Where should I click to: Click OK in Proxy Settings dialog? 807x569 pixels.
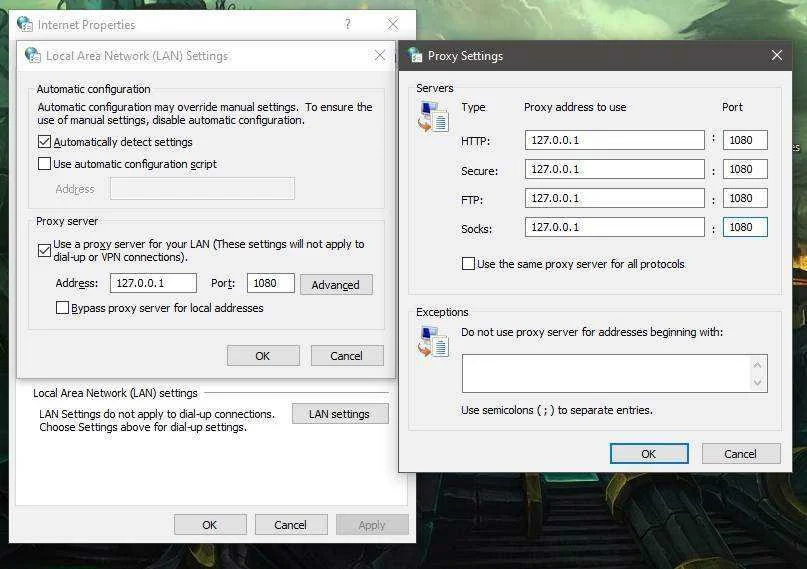649,453
